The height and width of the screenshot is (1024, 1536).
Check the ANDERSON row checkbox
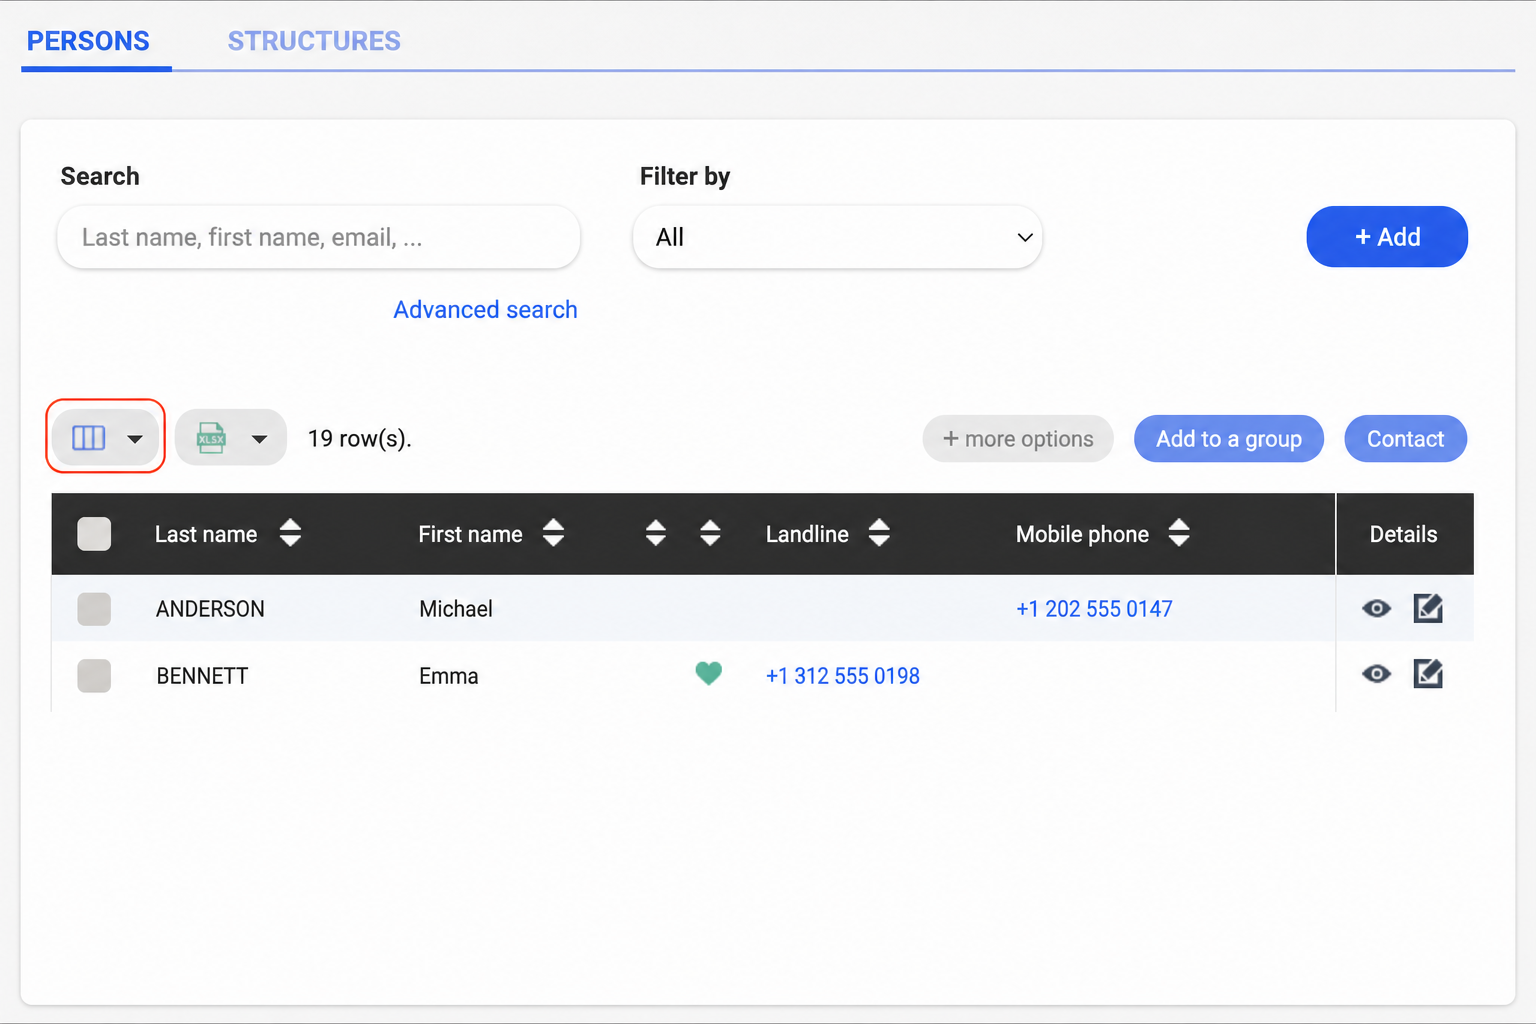94,609
